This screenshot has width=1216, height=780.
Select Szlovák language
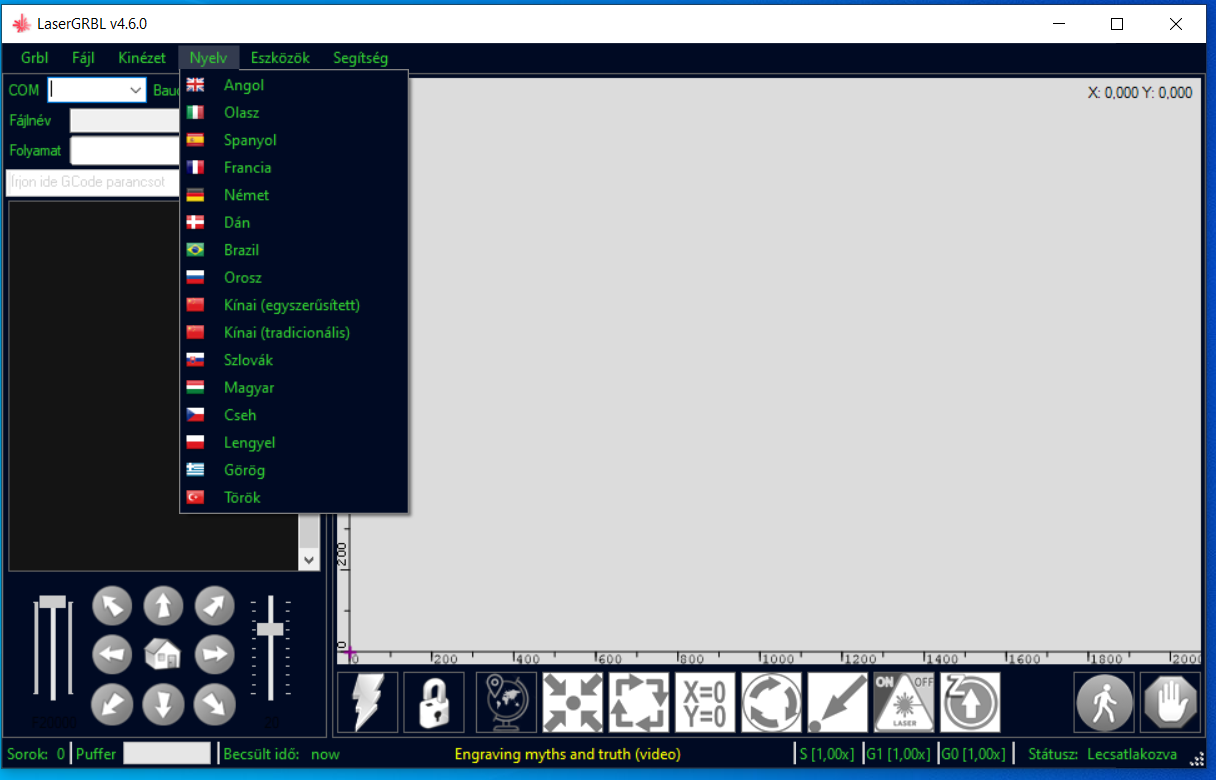click(x=294, y=360)
